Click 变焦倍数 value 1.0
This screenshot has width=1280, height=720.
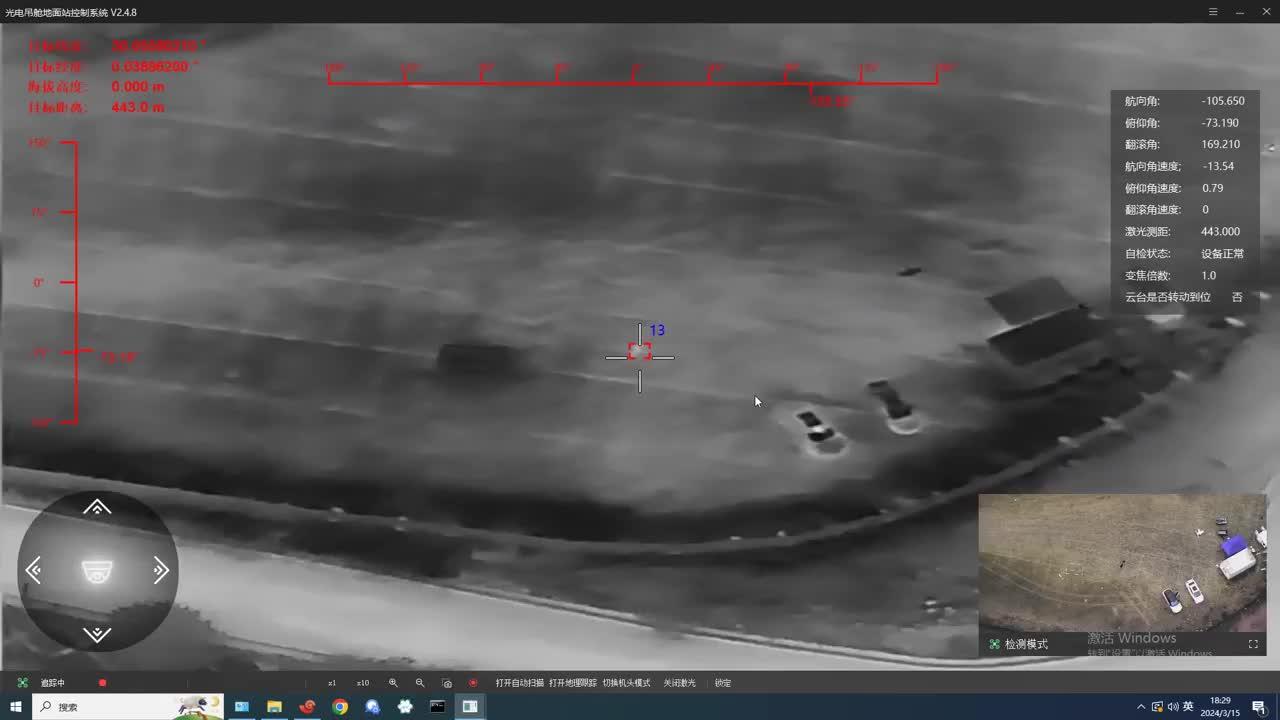[x=1209, y=275]
